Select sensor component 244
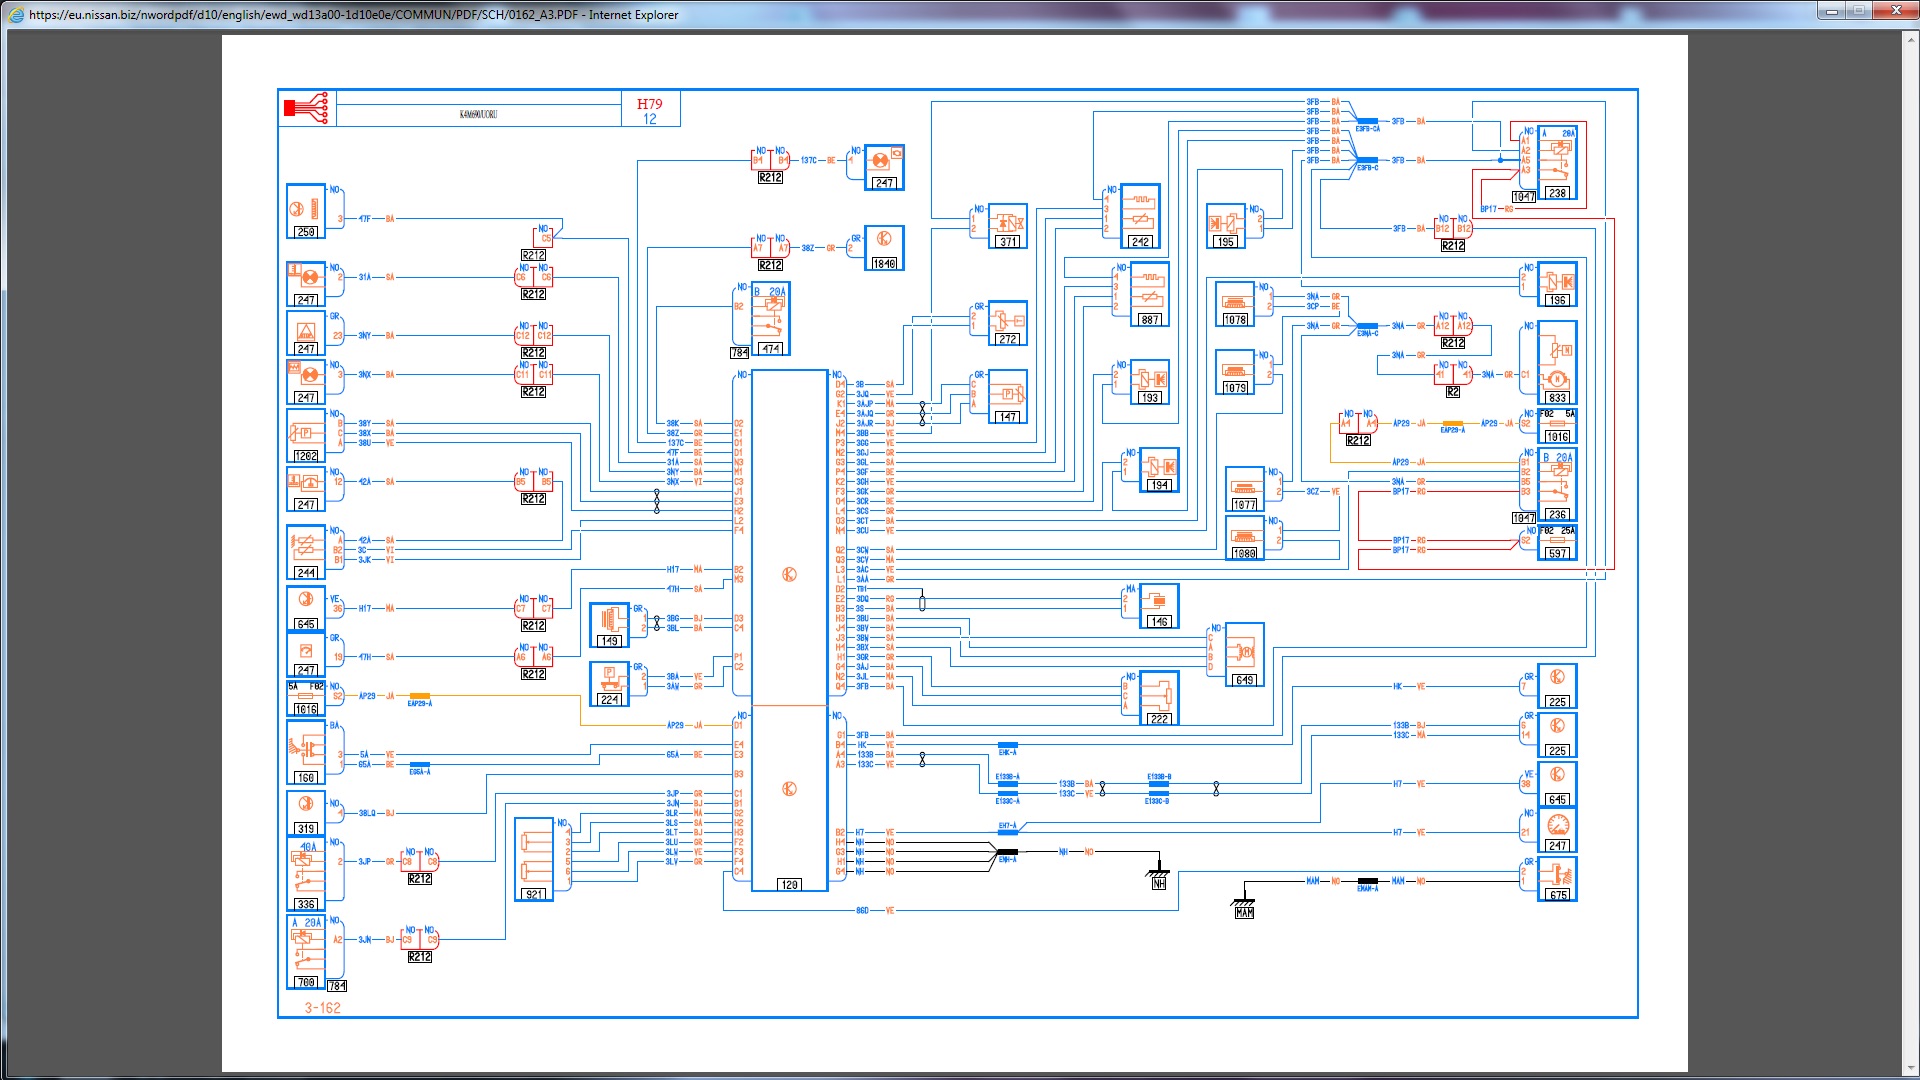This screenshot has height=1080, width=1920. [306, 553]
